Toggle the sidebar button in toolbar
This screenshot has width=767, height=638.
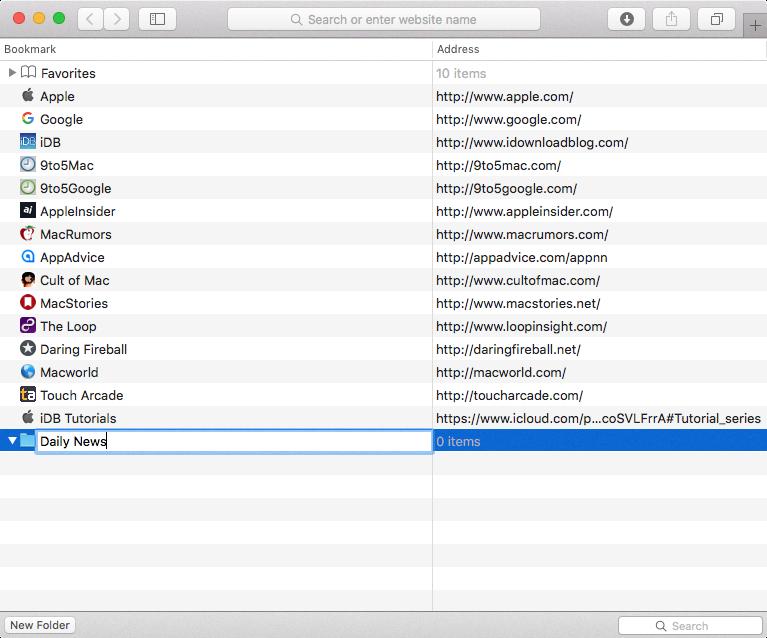coord(157,19)
